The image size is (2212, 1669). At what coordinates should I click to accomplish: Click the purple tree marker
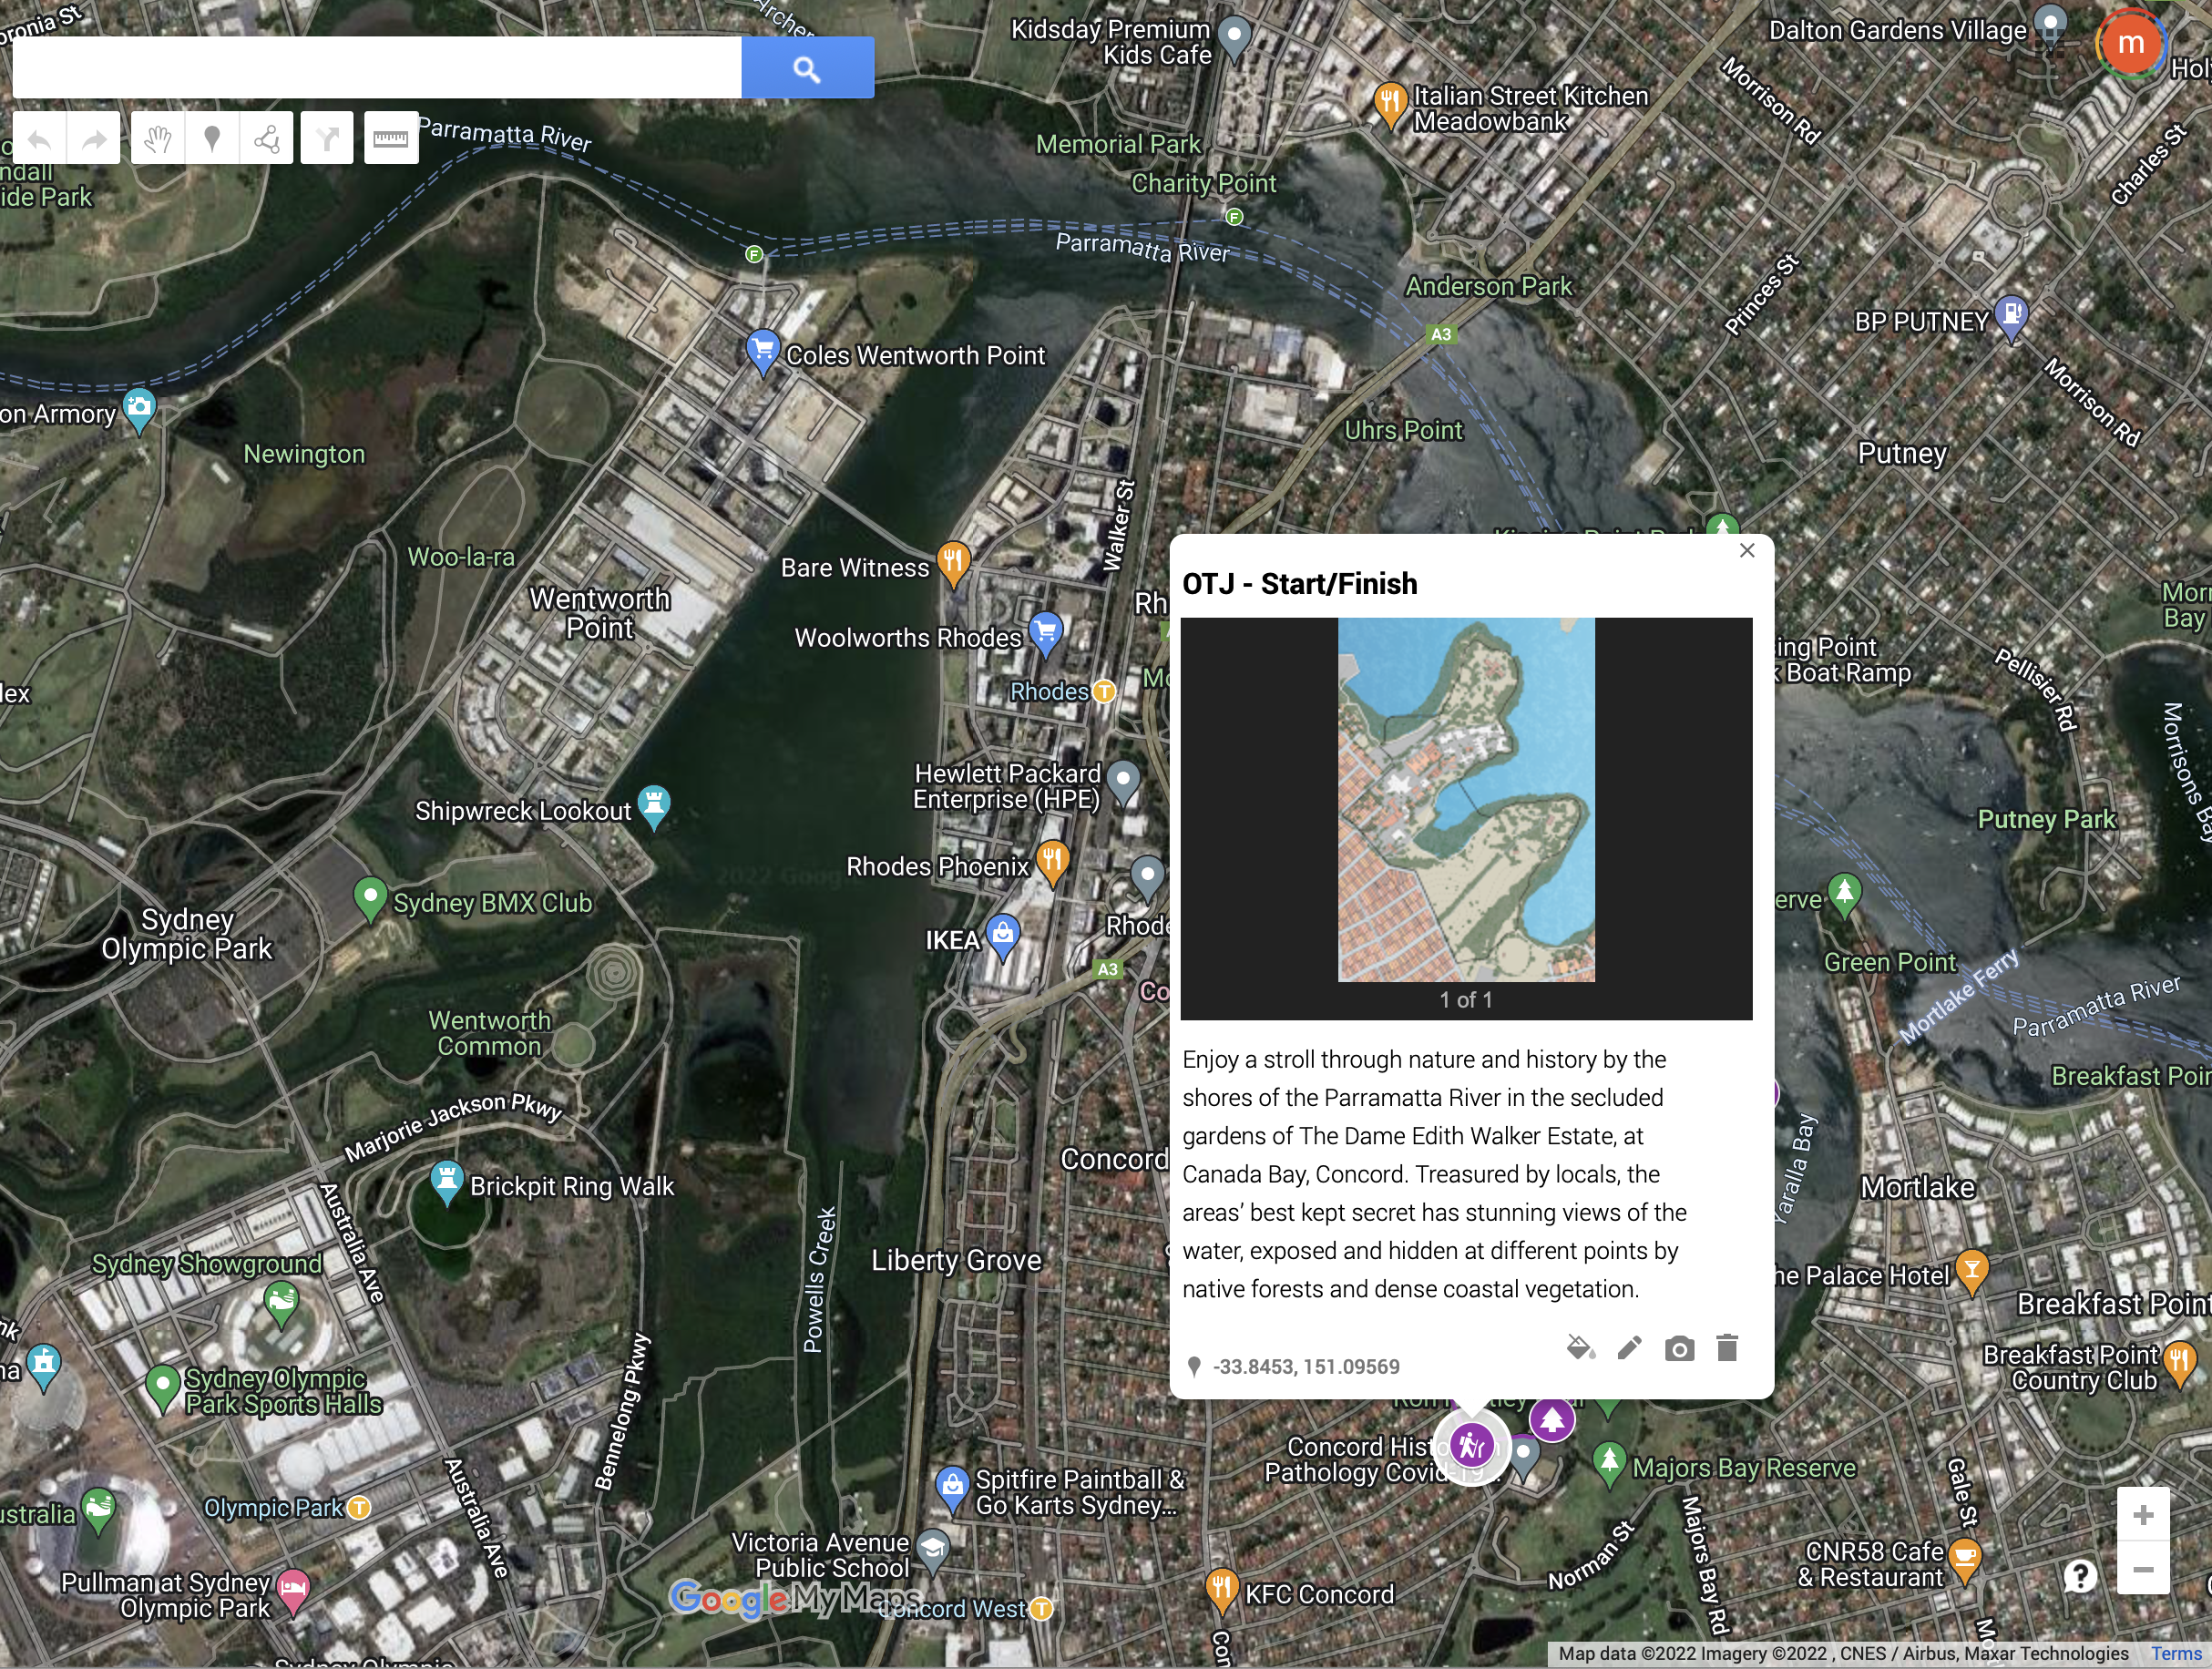click(1552, 1418)
